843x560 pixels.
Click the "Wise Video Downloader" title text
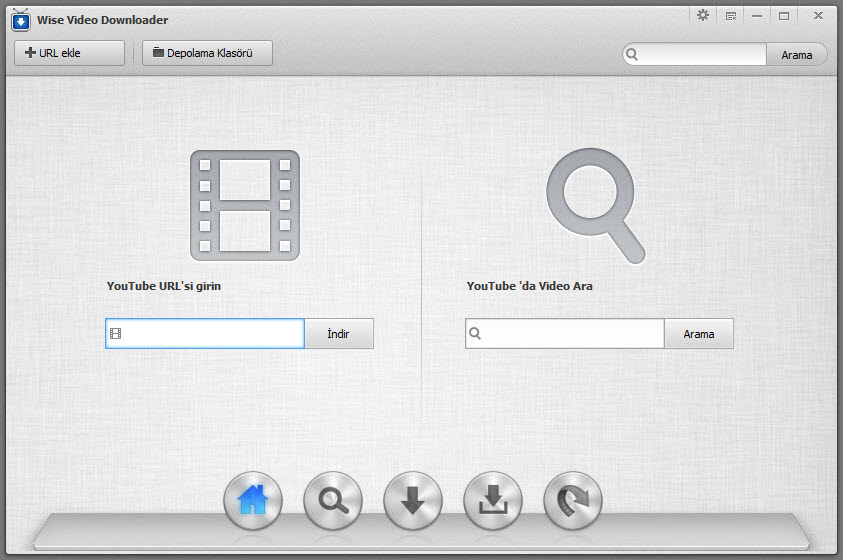tap(102, 20)
